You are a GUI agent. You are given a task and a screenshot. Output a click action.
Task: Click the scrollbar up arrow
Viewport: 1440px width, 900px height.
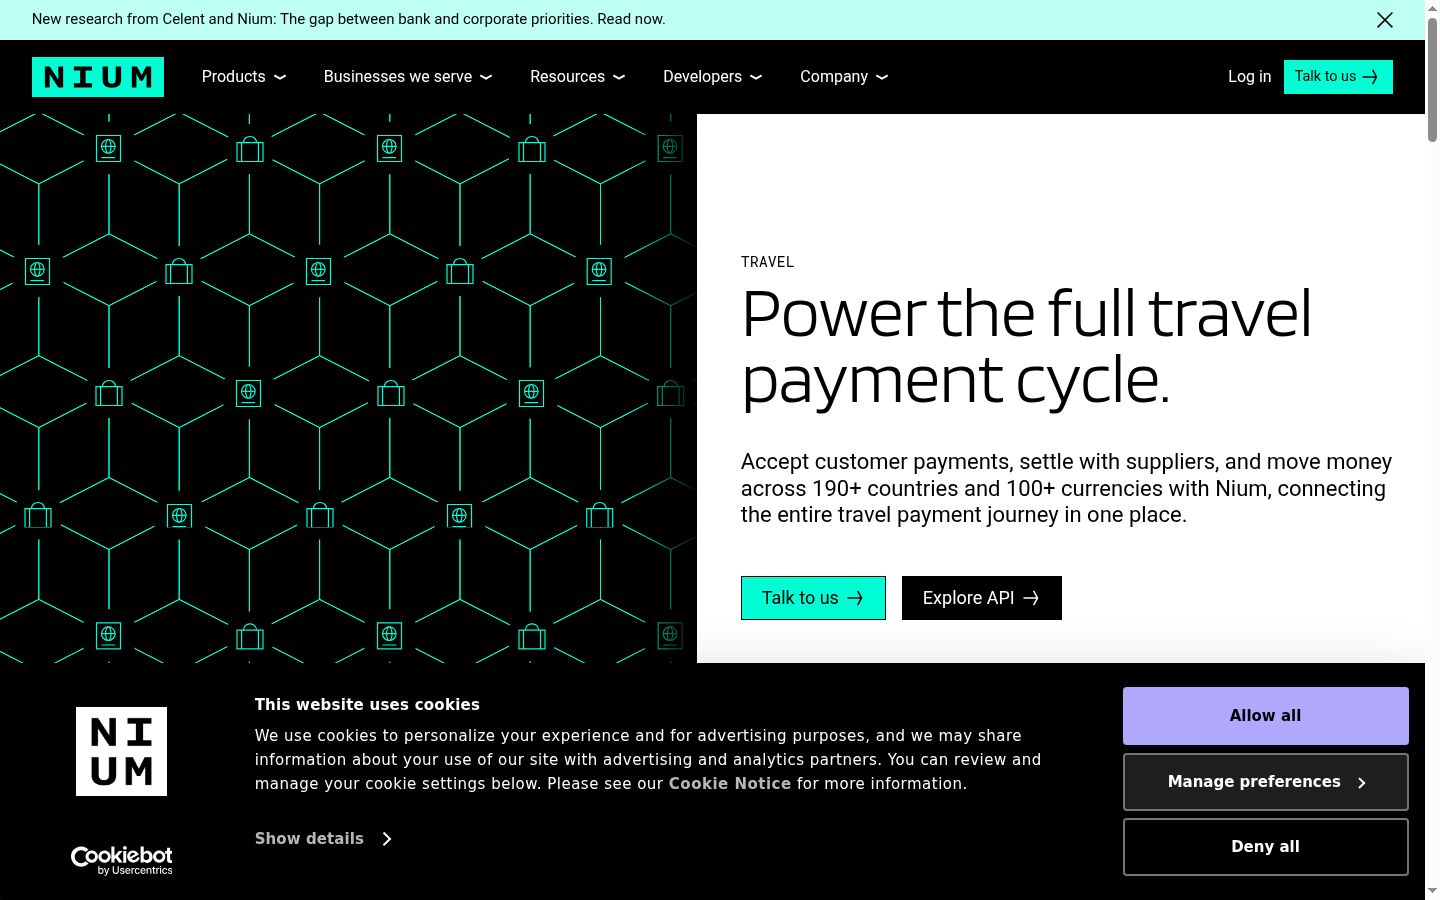click(1432, 8)
